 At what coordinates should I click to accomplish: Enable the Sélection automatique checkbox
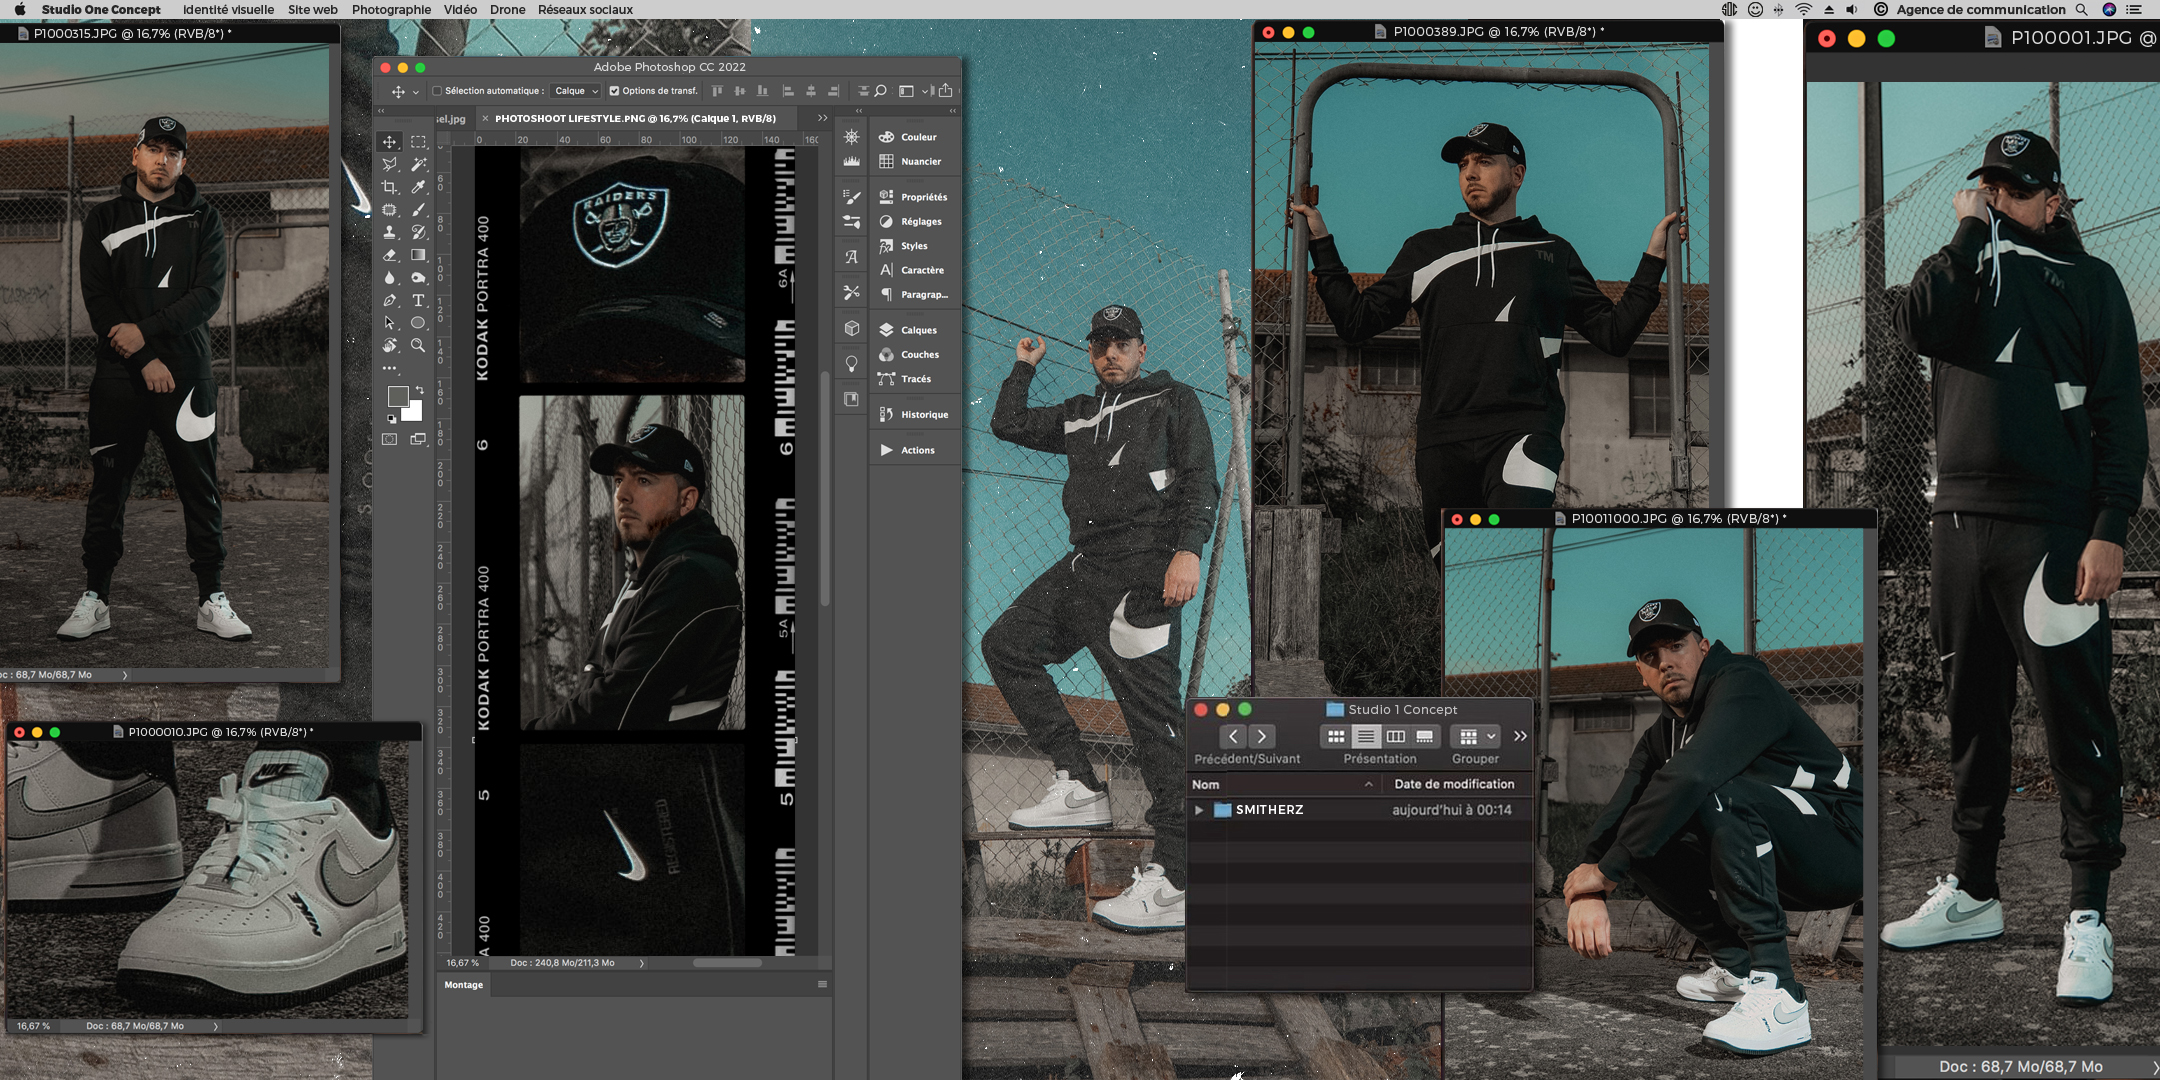pyautogui.click(x=437, y=91)
